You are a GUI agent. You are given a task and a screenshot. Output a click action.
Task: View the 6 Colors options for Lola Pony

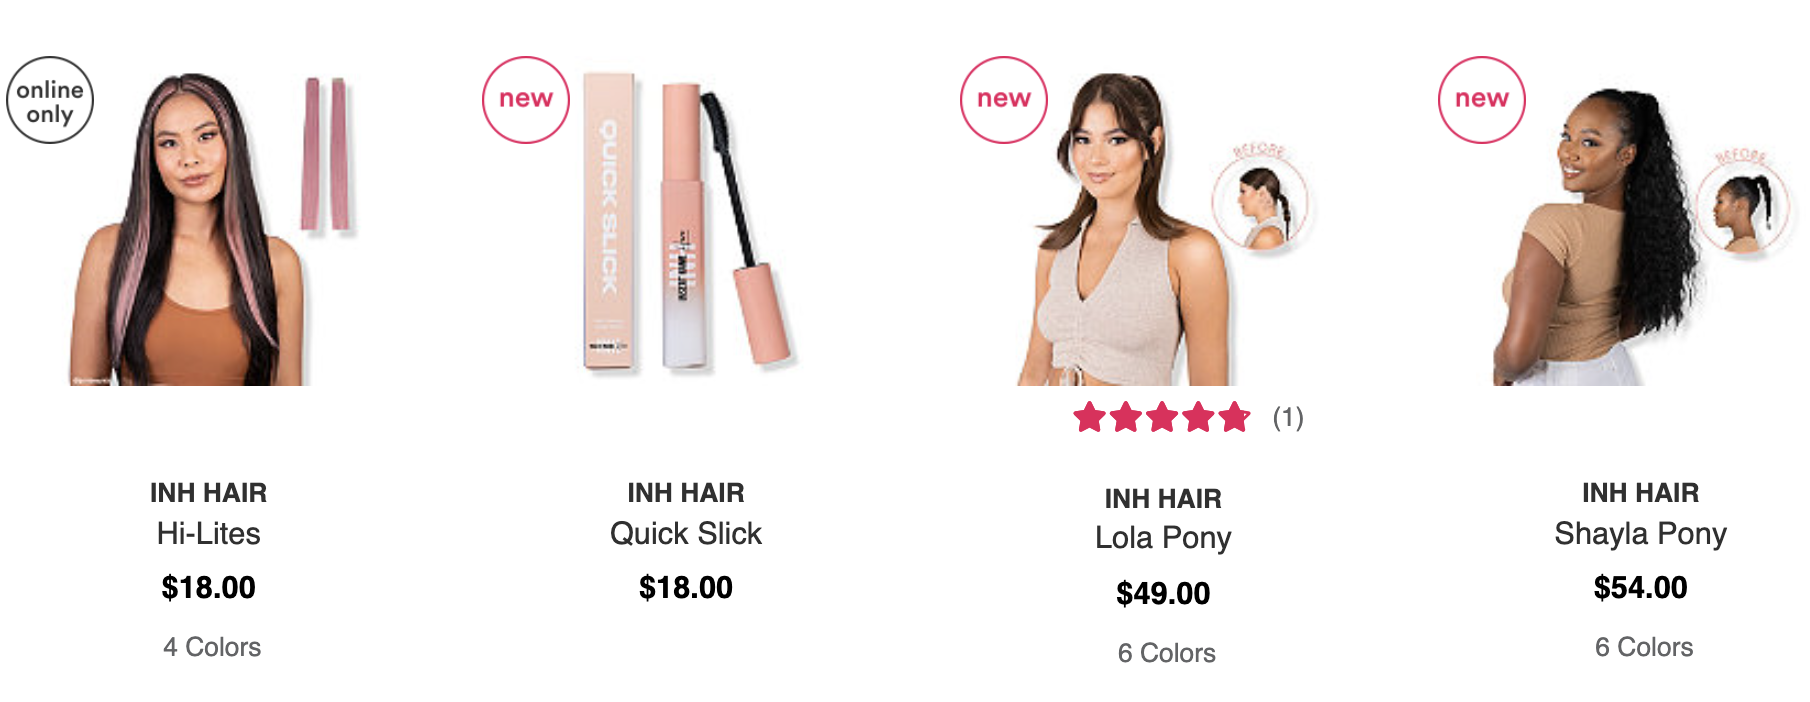click(x=1167, y=653)
